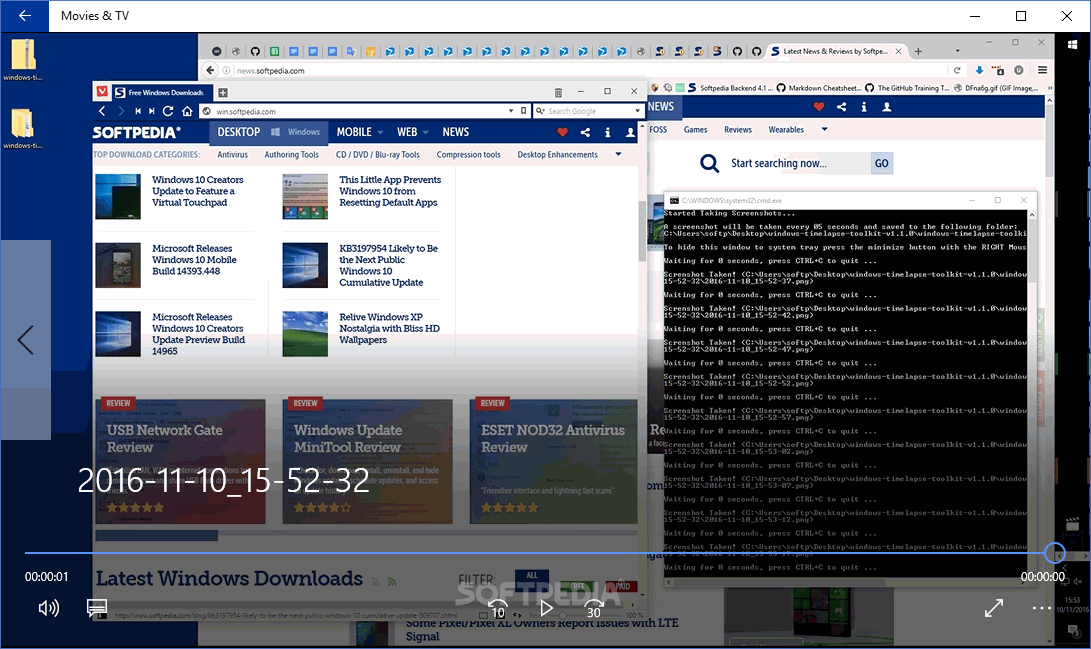Open the Games section in news site
1091x649 pixels.
point(695,130)
